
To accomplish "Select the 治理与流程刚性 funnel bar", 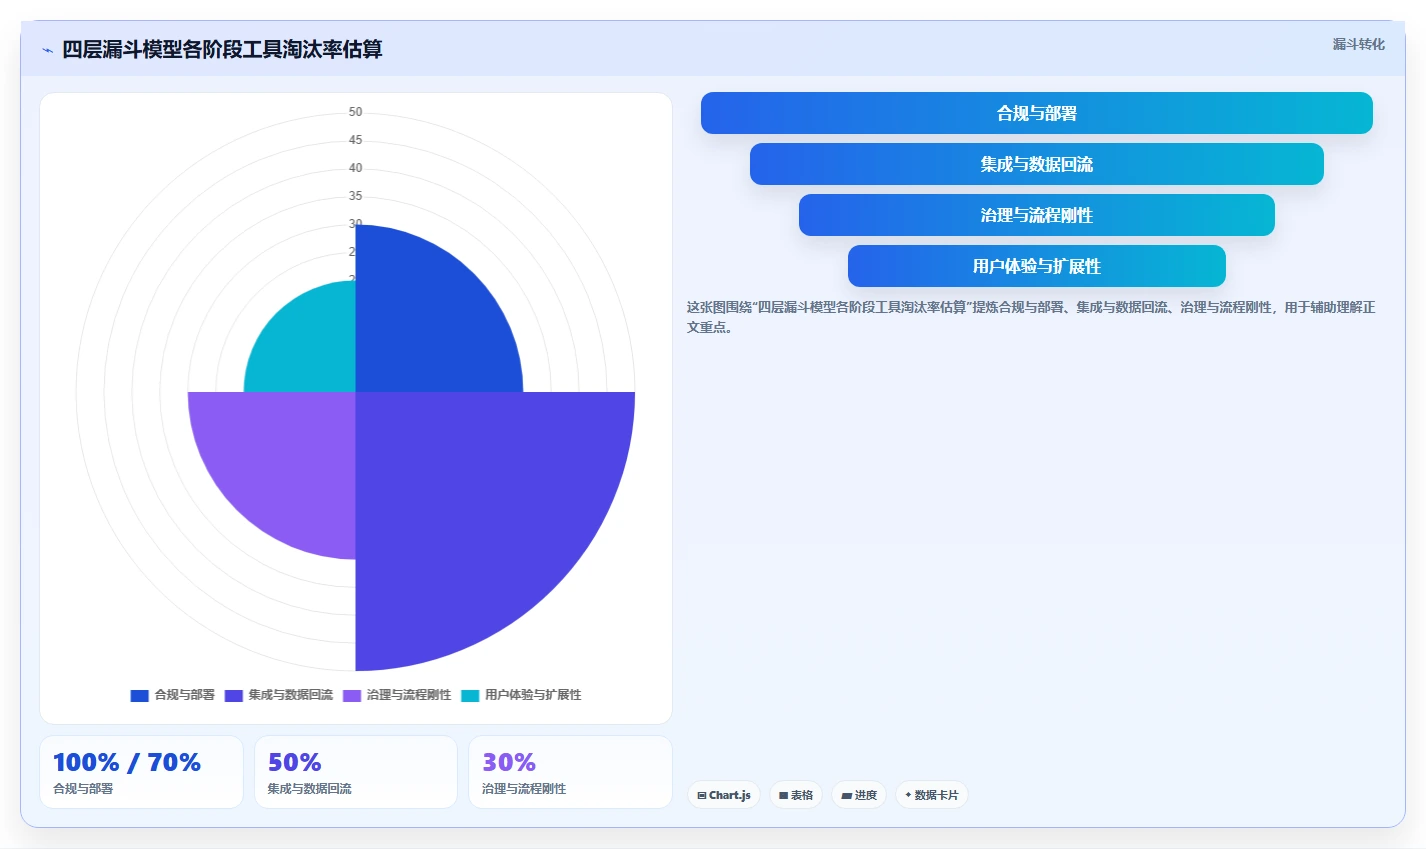I will (x=1036, y=215).
